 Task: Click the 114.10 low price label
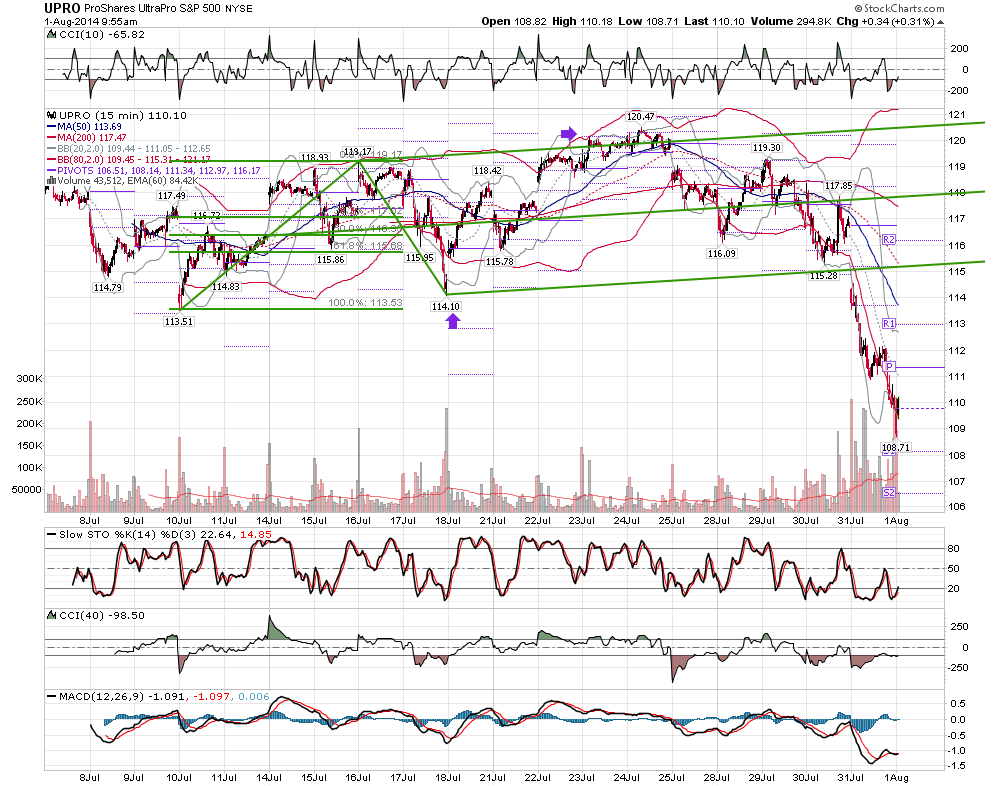coord(445,306)
